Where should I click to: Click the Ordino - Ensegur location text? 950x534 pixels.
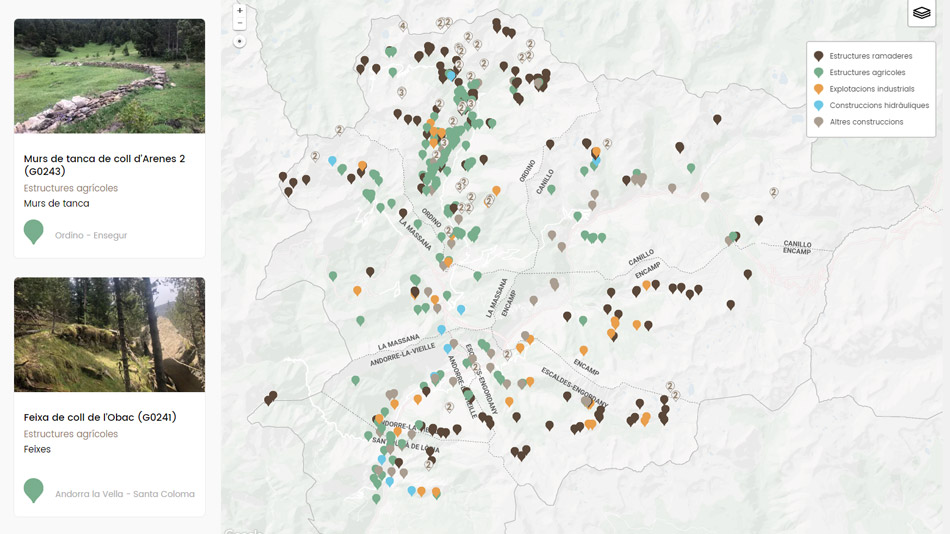click(91, 236)
